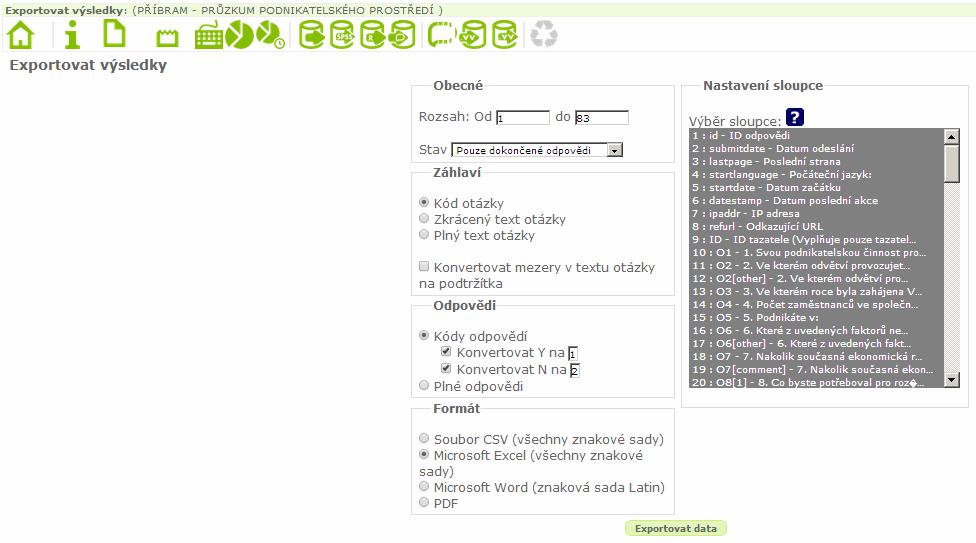Select column '13 : O3 - 3. Ve kterém roce'
Image resolution: width=976 pixels, height=543 pixels.
817,291
